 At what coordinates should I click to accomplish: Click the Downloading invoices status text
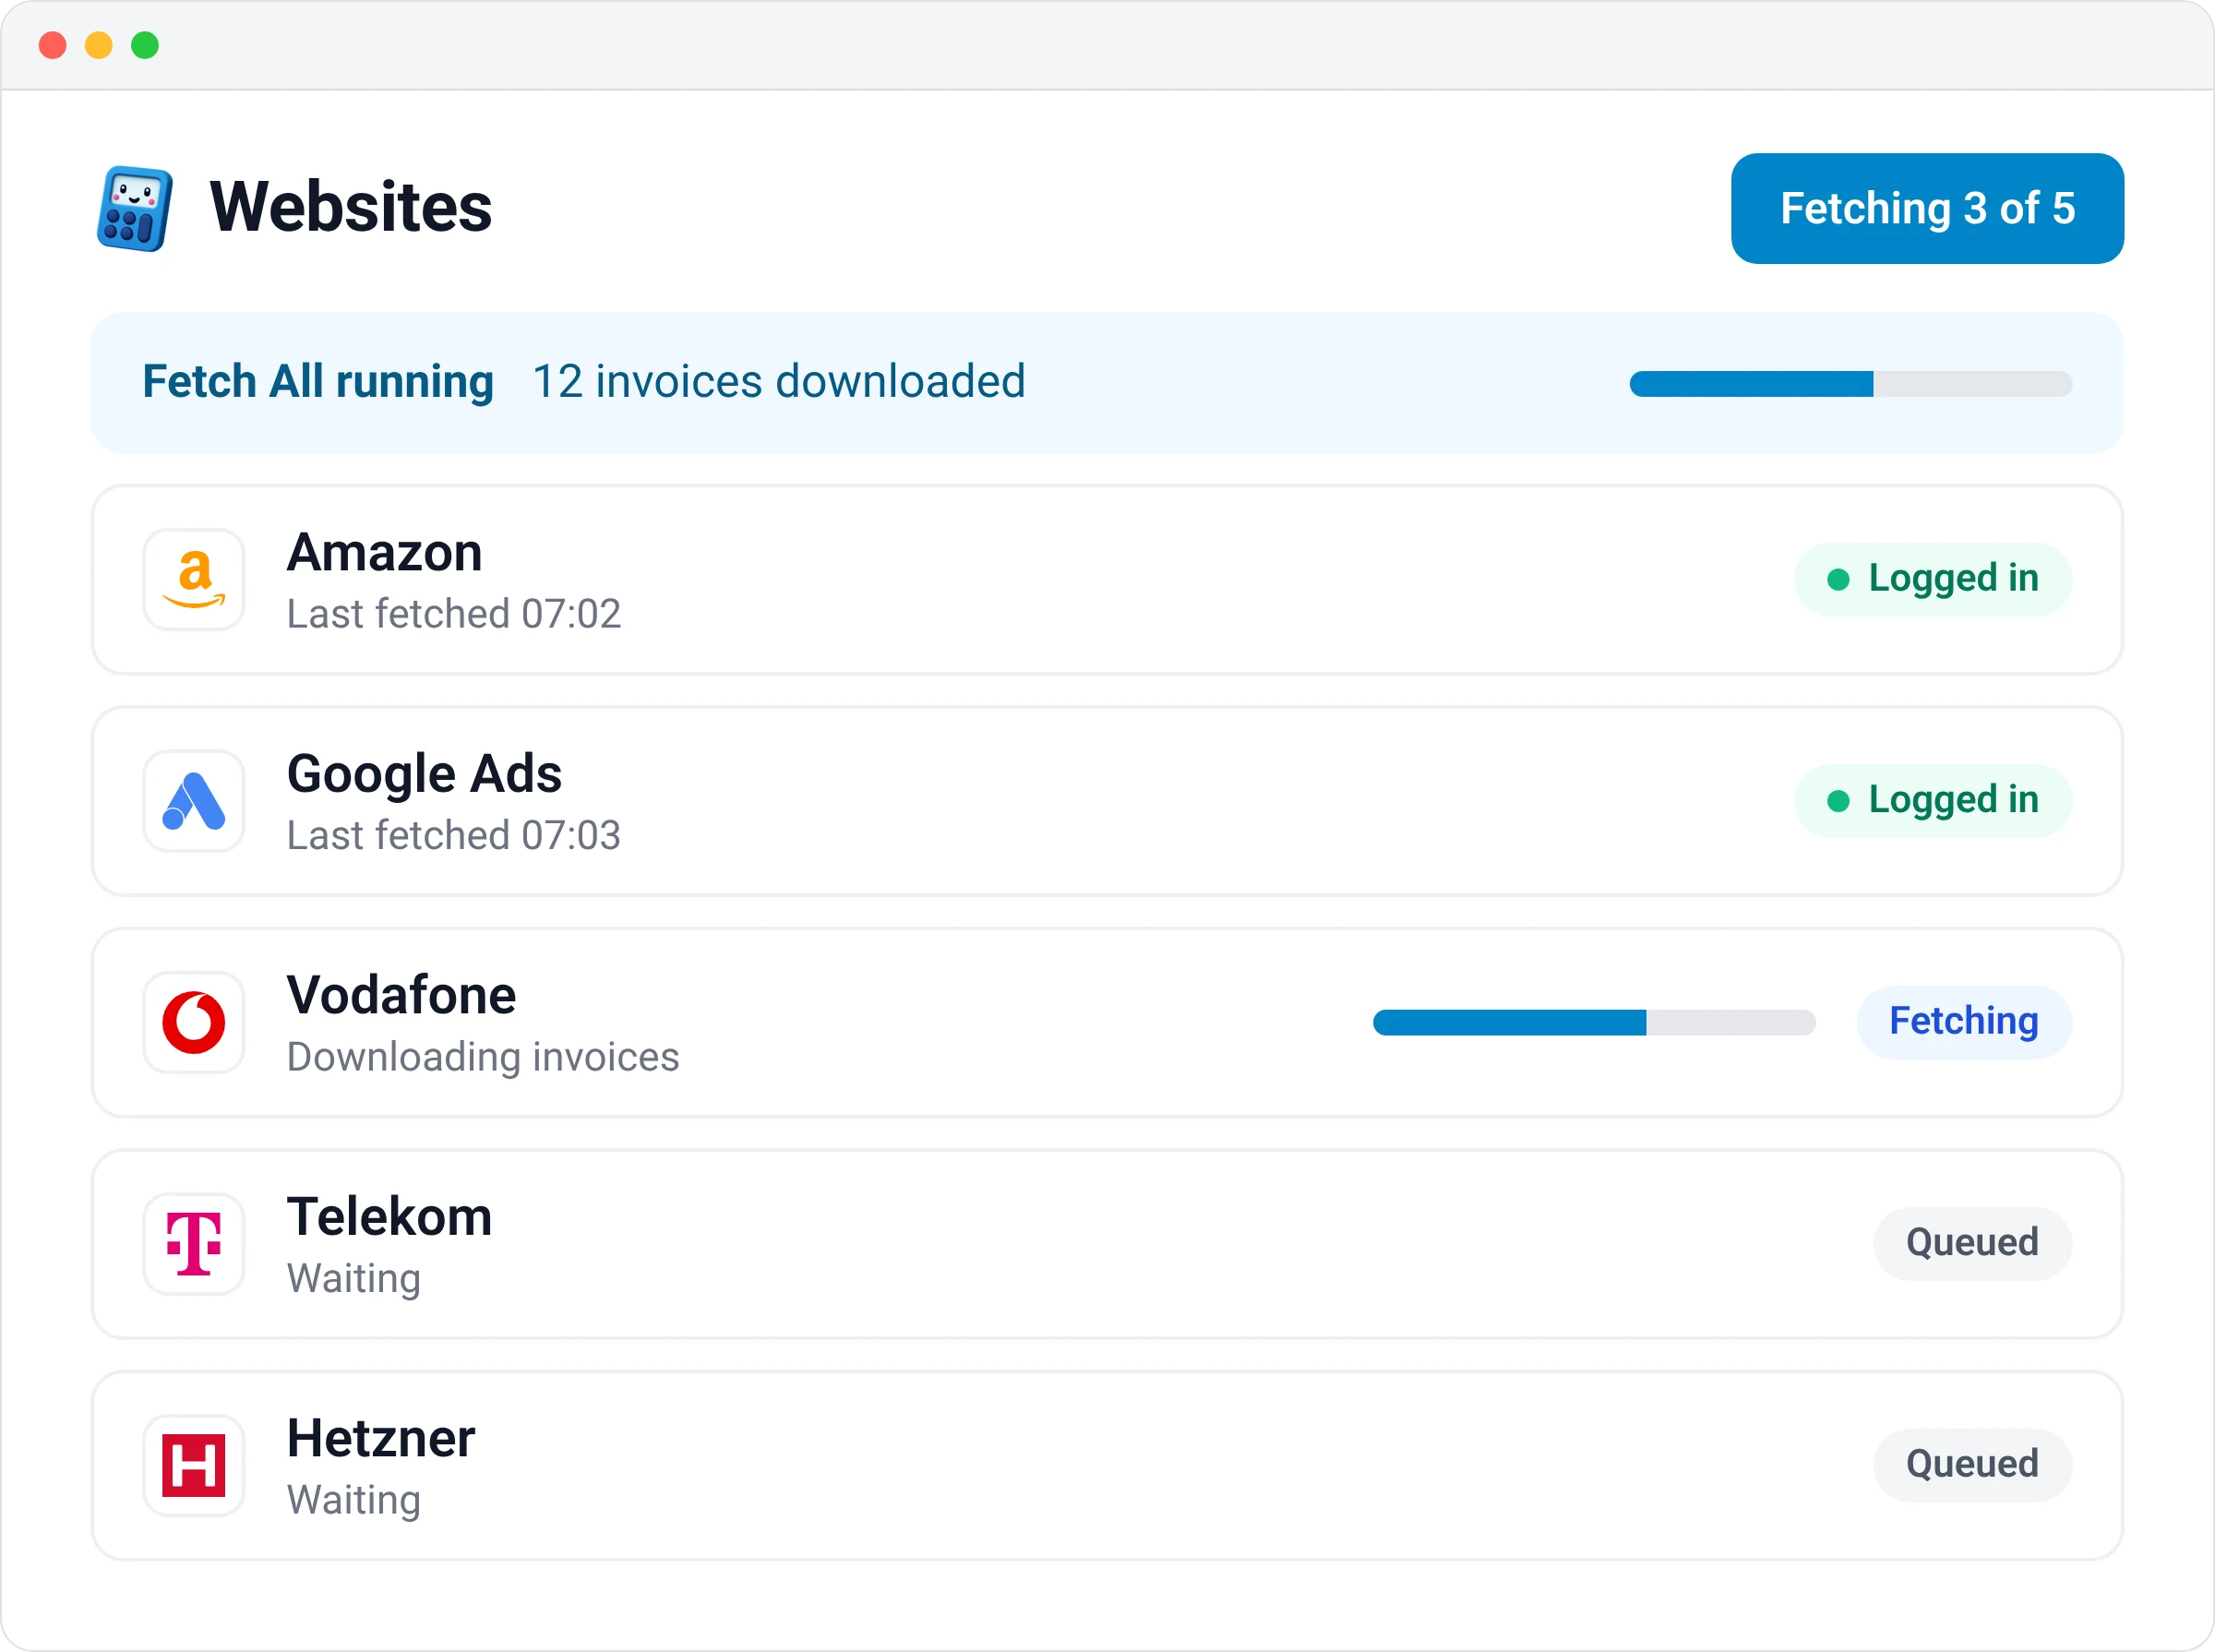pyautogui.click(x=483, y=1058)
